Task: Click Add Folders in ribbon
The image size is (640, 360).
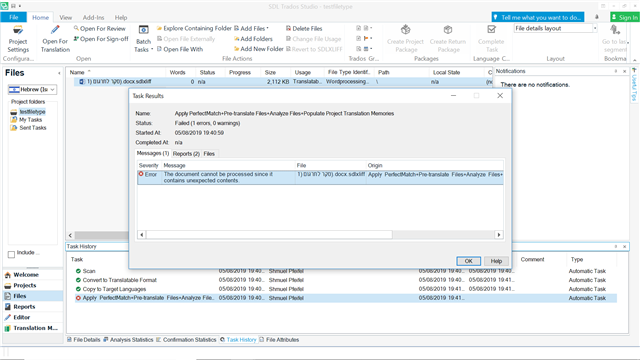Action: pyautogui.click(x=253, y=39)
